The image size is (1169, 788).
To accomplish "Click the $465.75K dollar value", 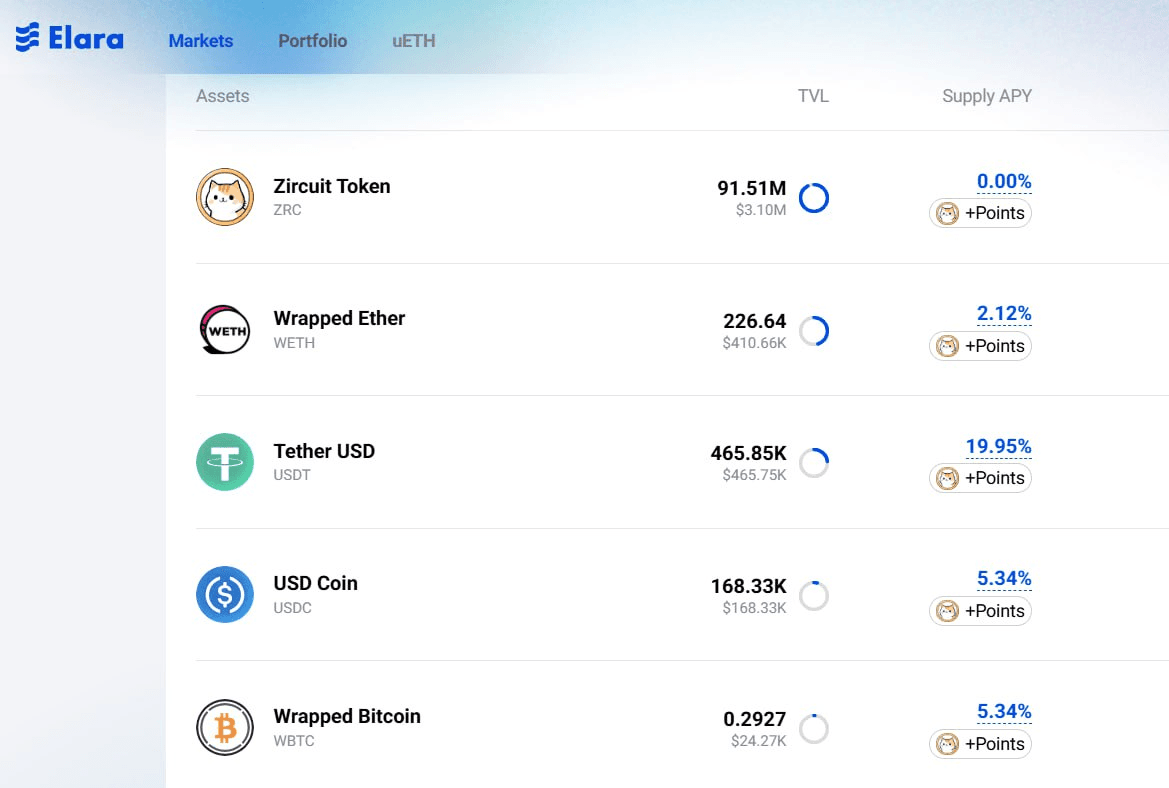I will click(754, 475).
